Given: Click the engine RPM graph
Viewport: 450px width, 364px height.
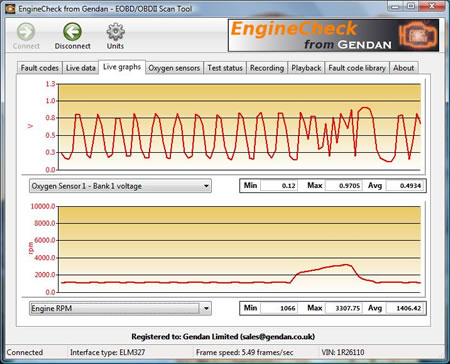Looking at the screenshot, I should 239,249.
